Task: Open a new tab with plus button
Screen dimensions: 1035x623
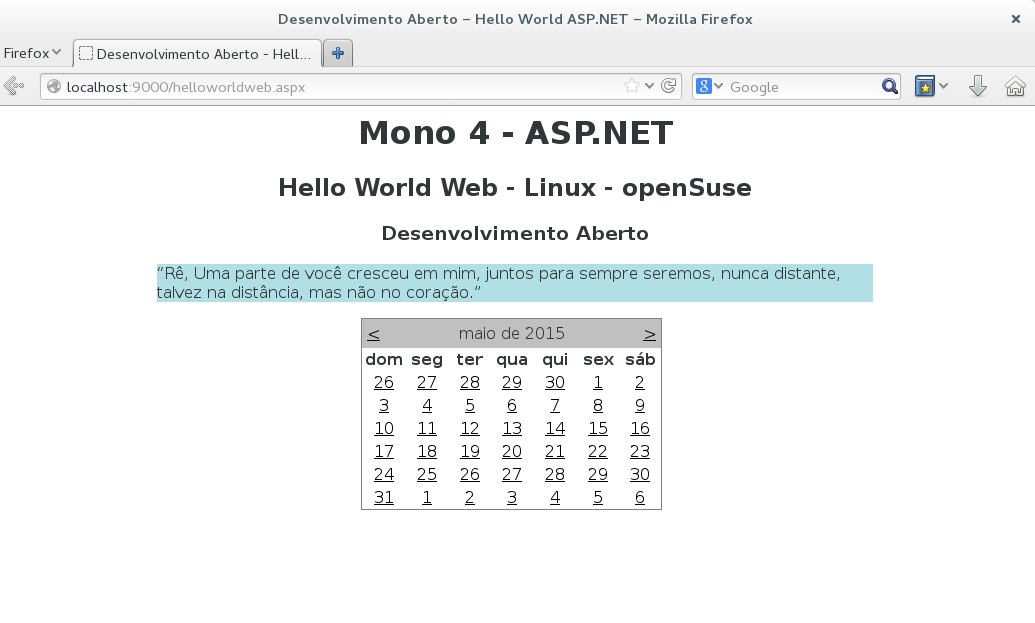Action: [338, 54]
